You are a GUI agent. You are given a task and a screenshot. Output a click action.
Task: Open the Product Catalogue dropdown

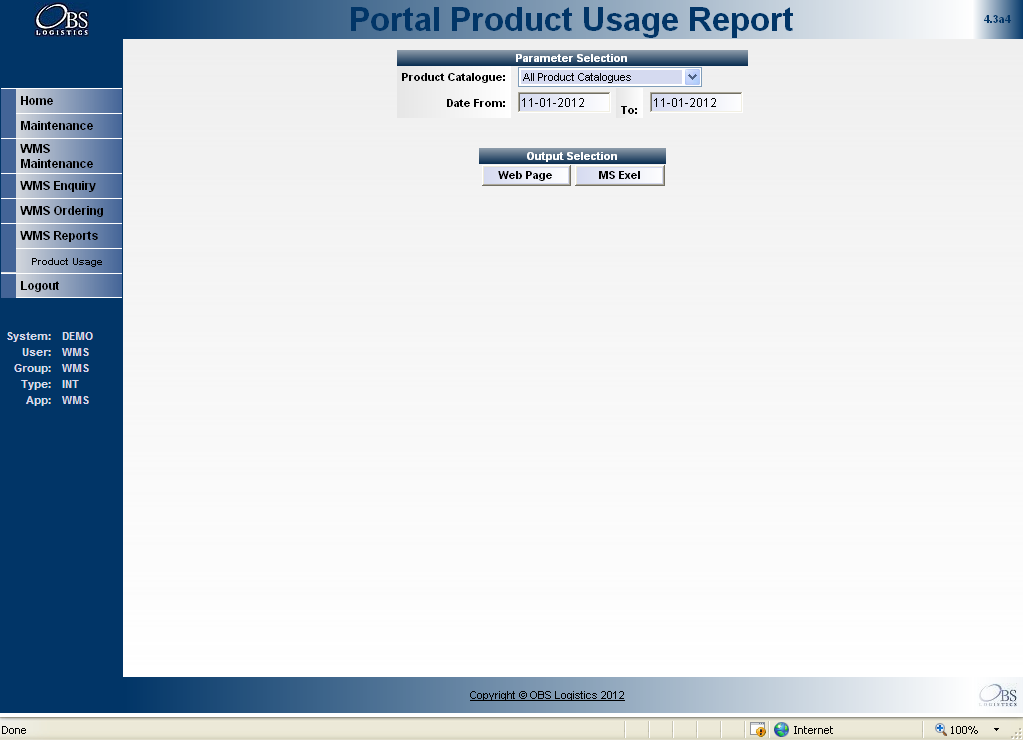tap(609, 77)
